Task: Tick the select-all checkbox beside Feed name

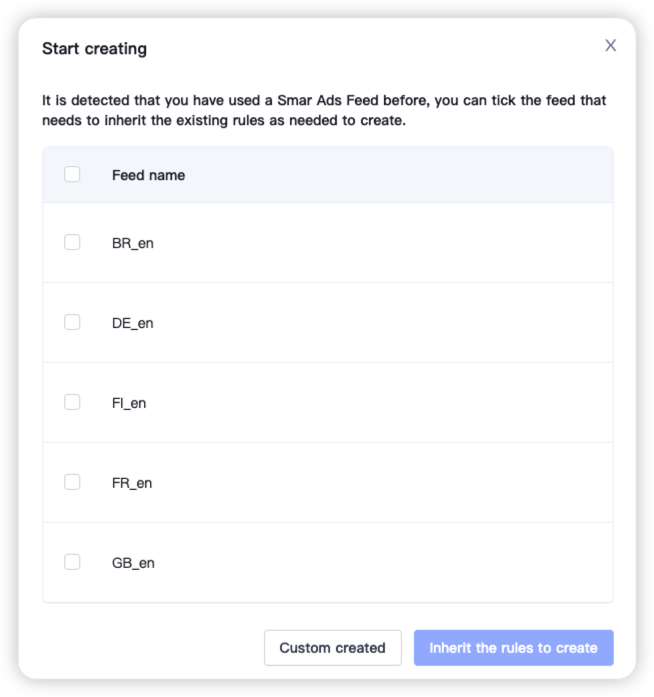Action: (x=72, y=174)
